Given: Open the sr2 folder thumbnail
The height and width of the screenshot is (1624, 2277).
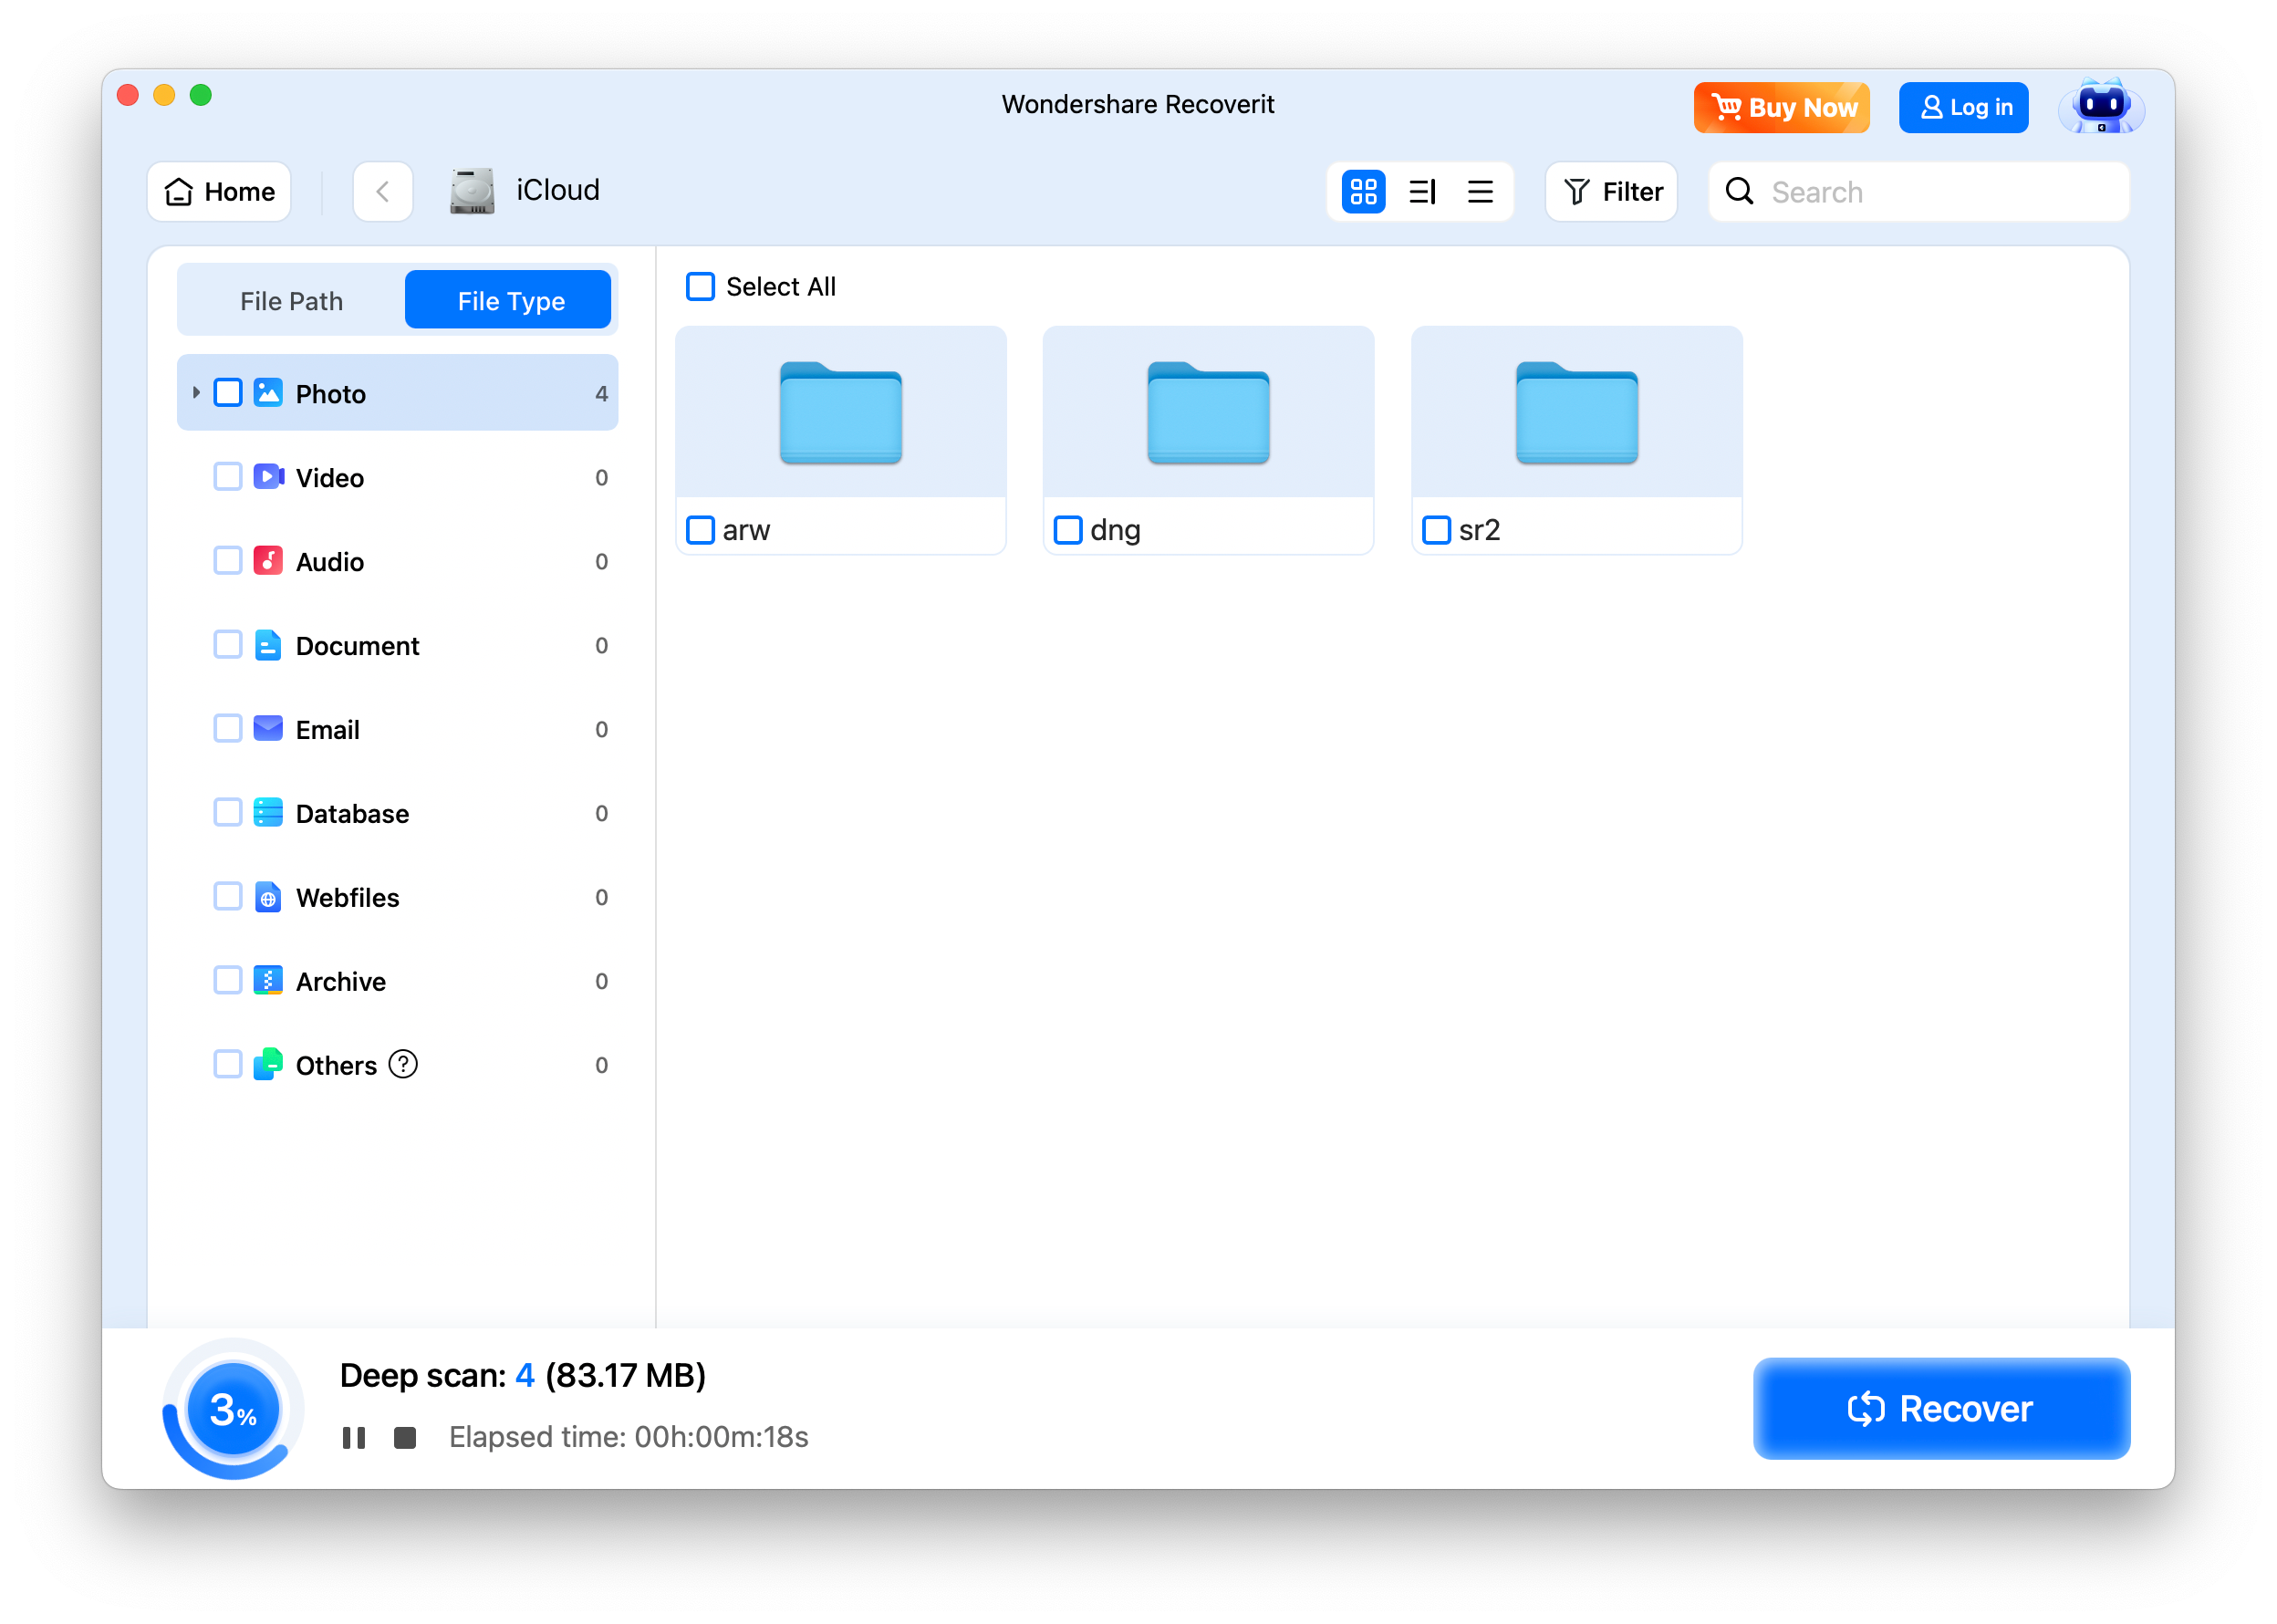Looking at the screenshot, I should tap(1577, 412).
